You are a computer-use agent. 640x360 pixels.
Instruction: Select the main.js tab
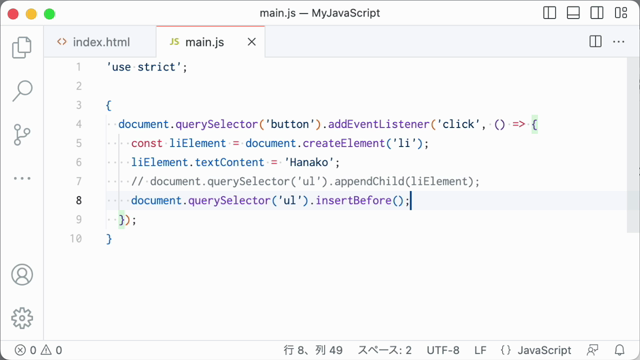(x=204, y=42)
